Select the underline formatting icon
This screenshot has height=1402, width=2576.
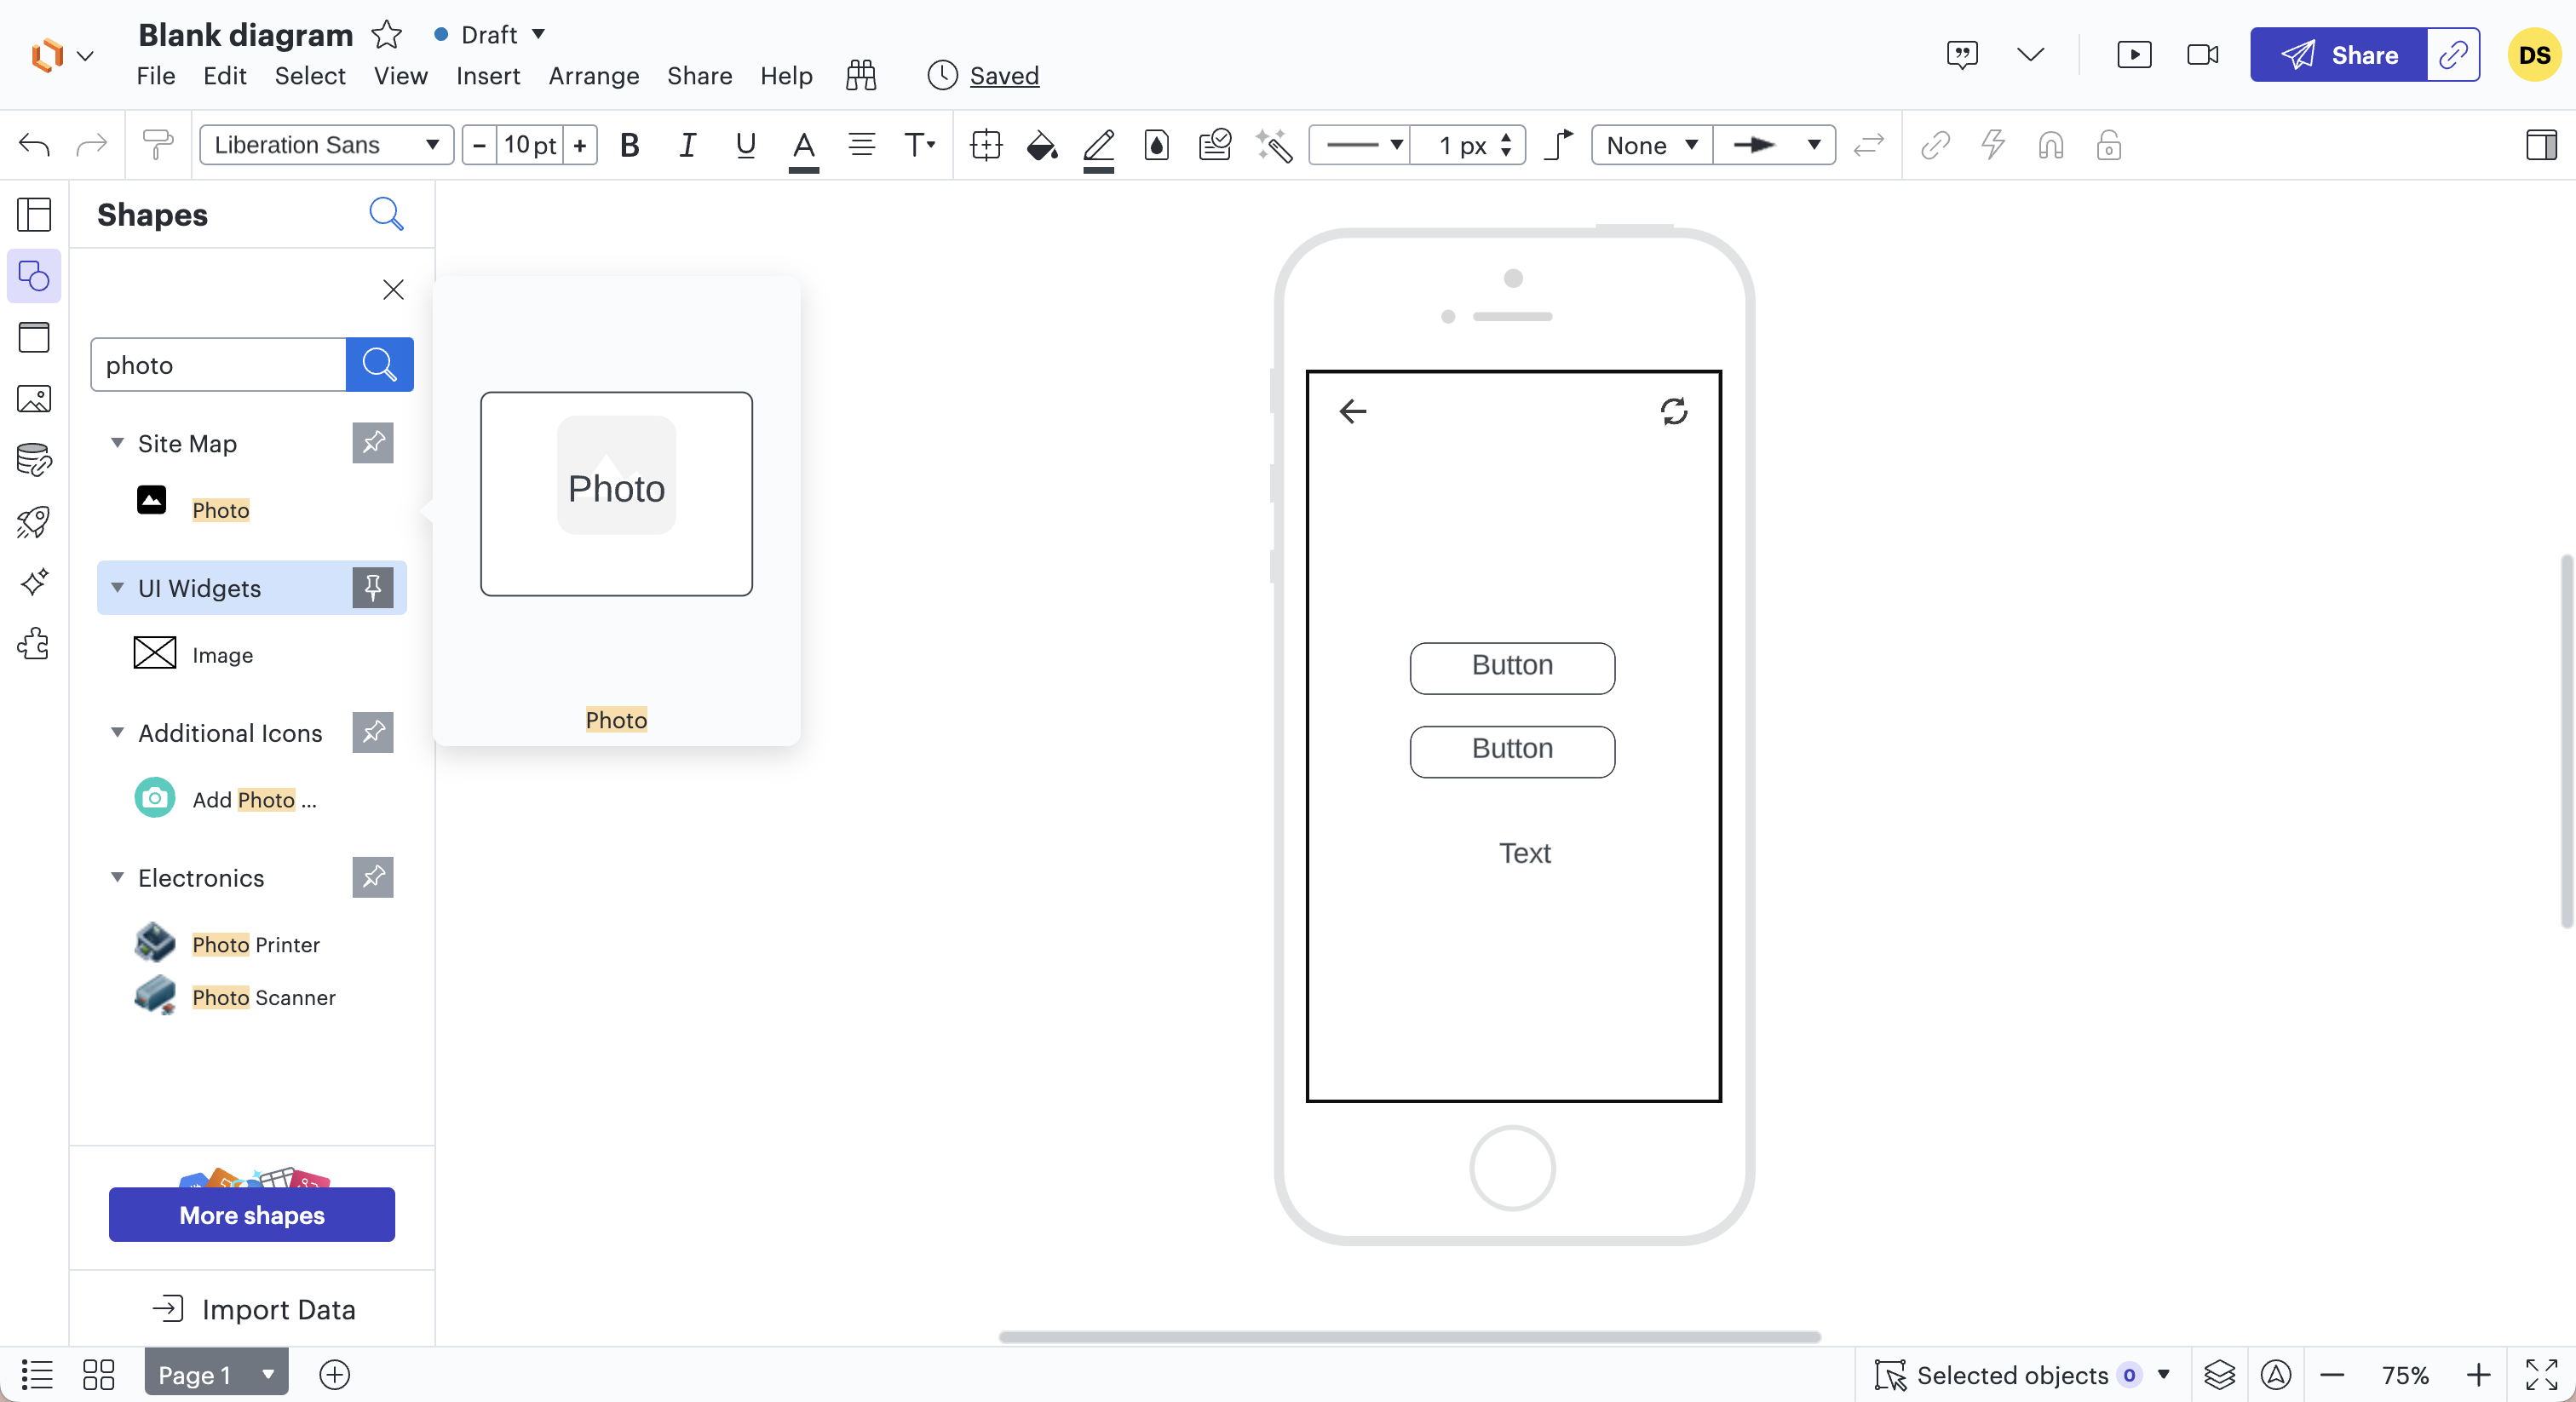tap(746, 145)
